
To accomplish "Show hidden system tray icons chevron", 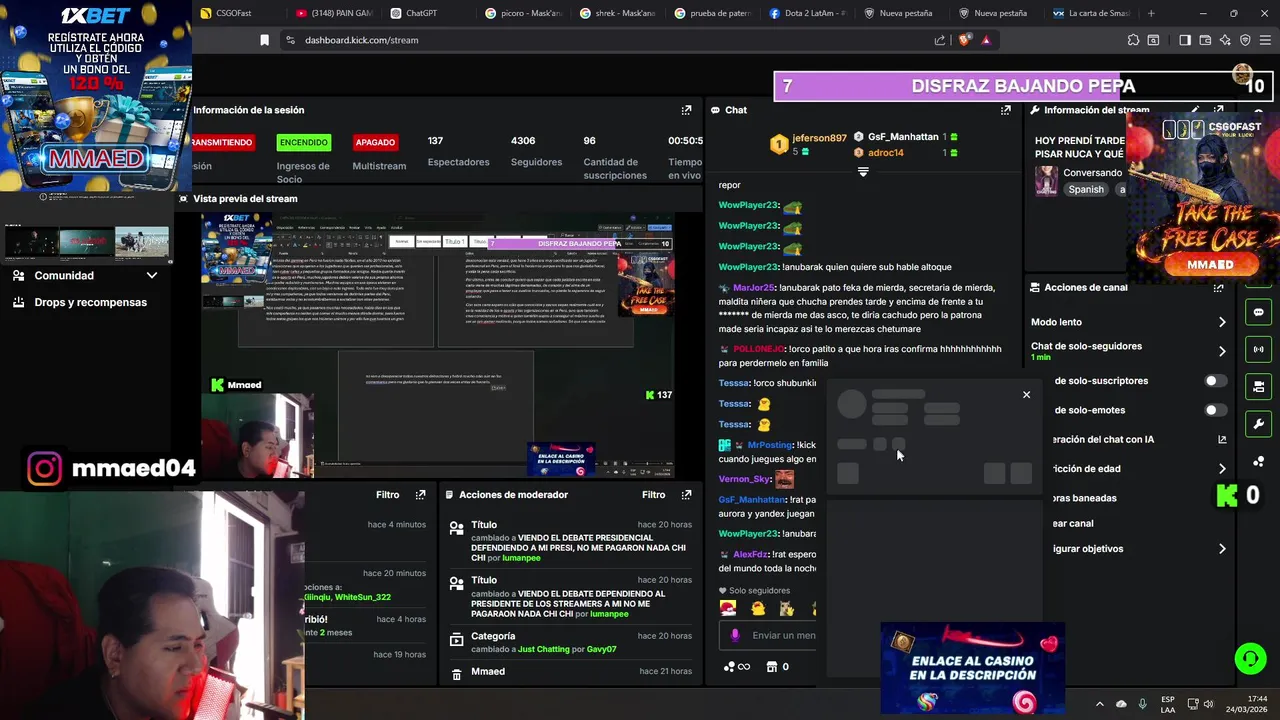I will [1099, 704].
